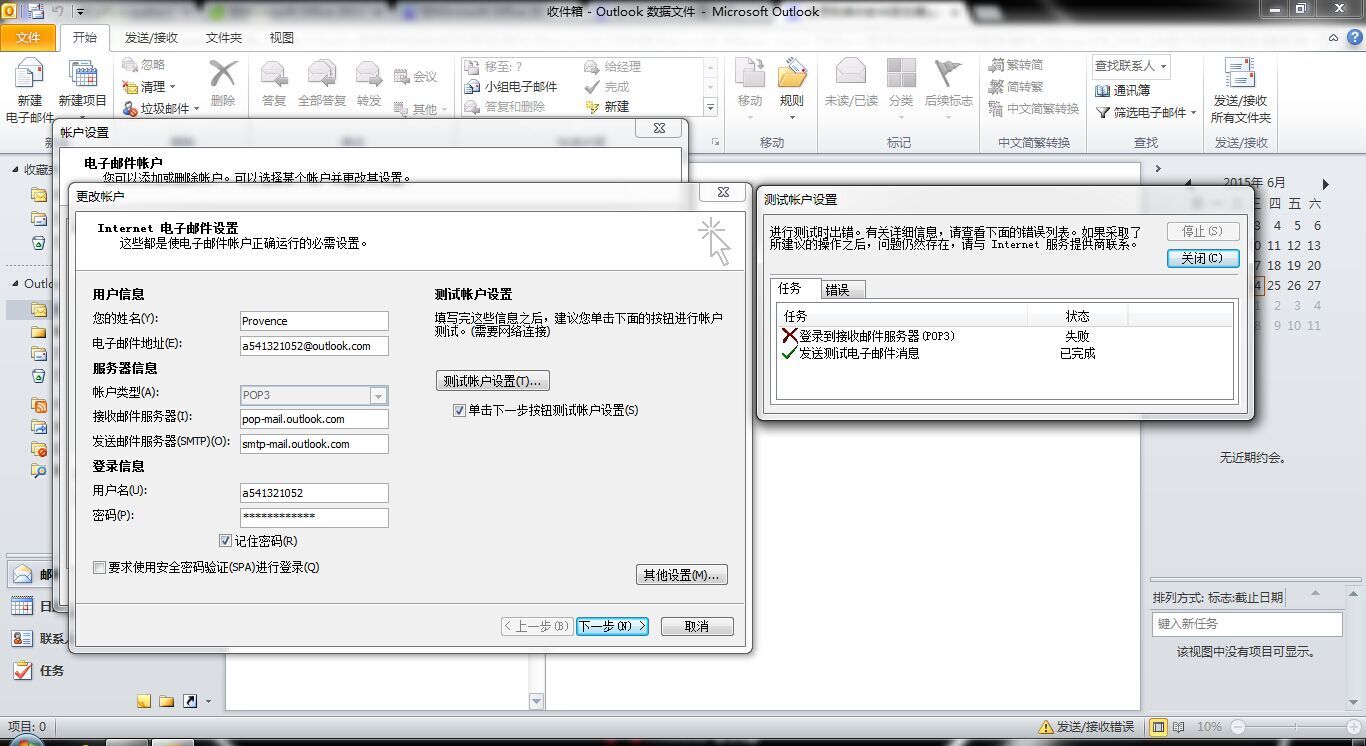Click Outgoing mail server (SMTP) field
The image size is (1366, 746).
(x=314, y=444)
